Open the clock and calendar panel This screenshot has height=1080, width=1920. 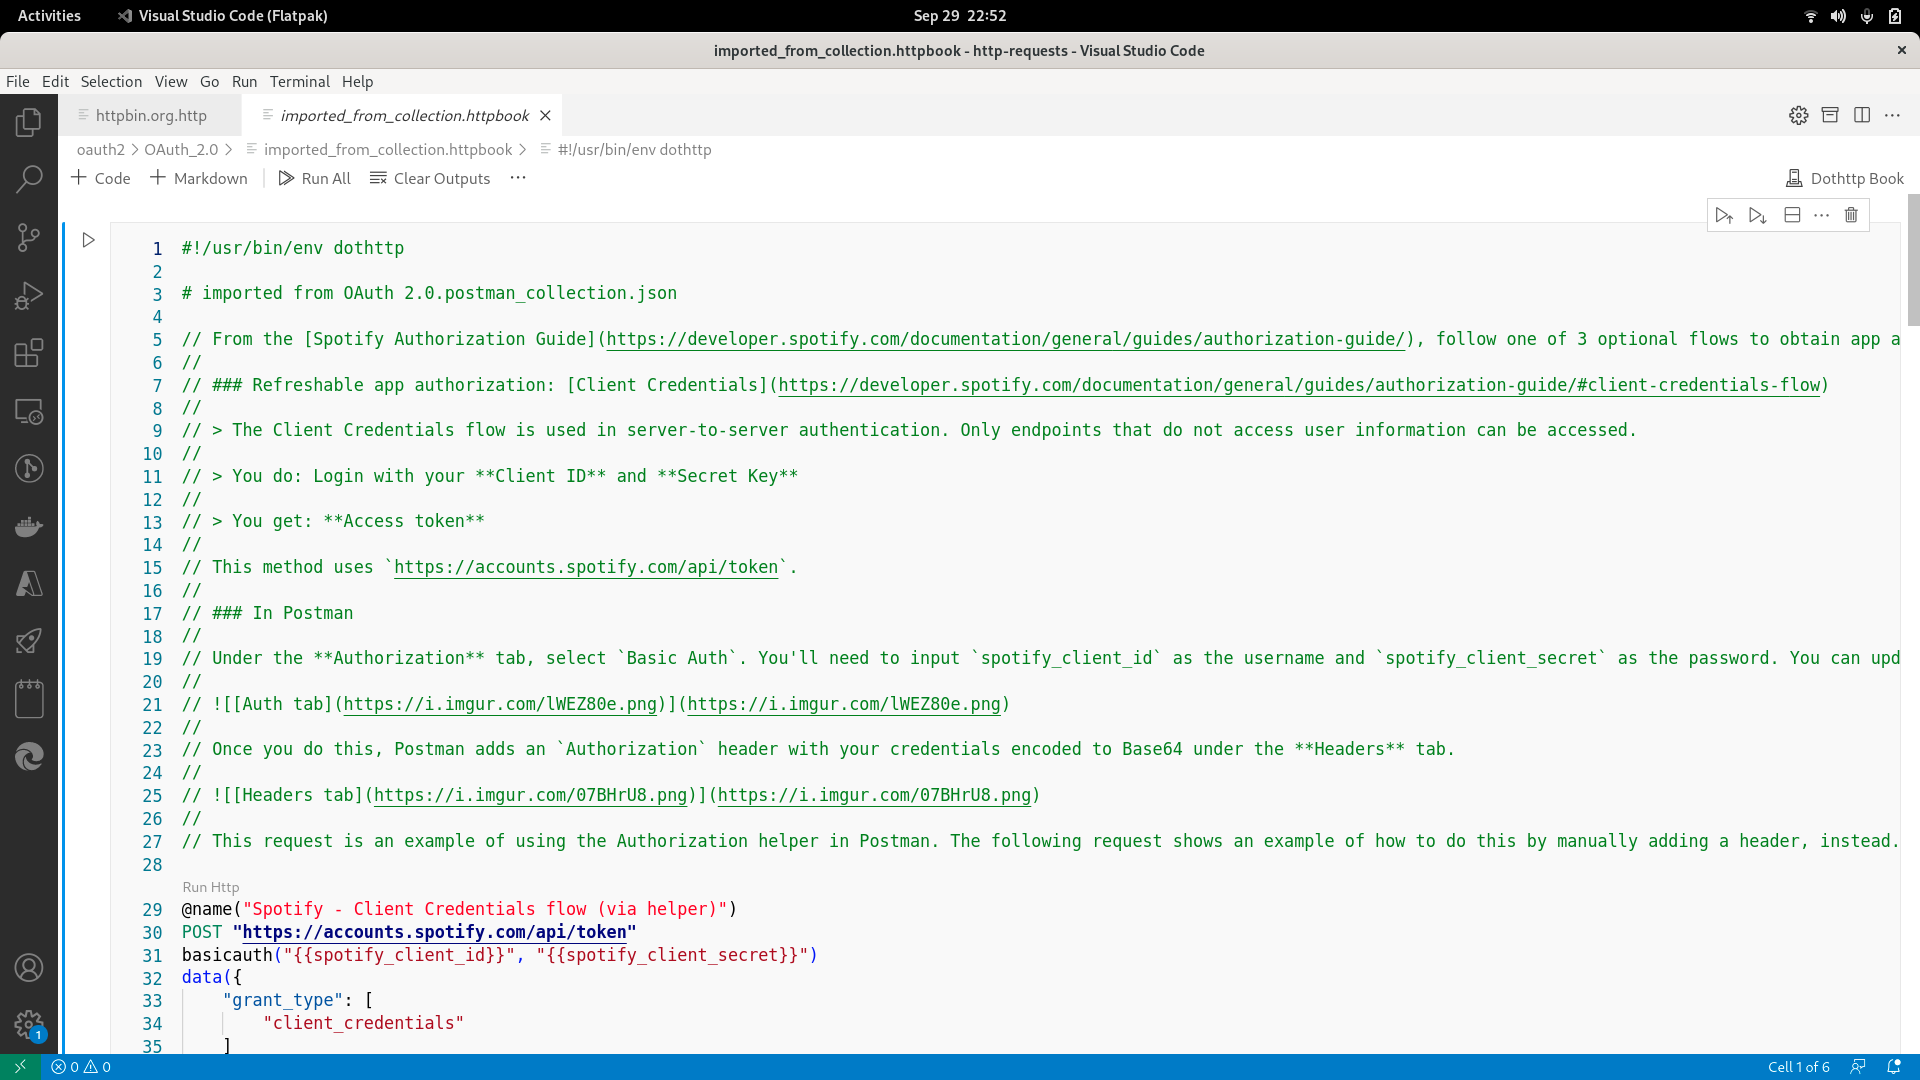(x=960, y=16)
